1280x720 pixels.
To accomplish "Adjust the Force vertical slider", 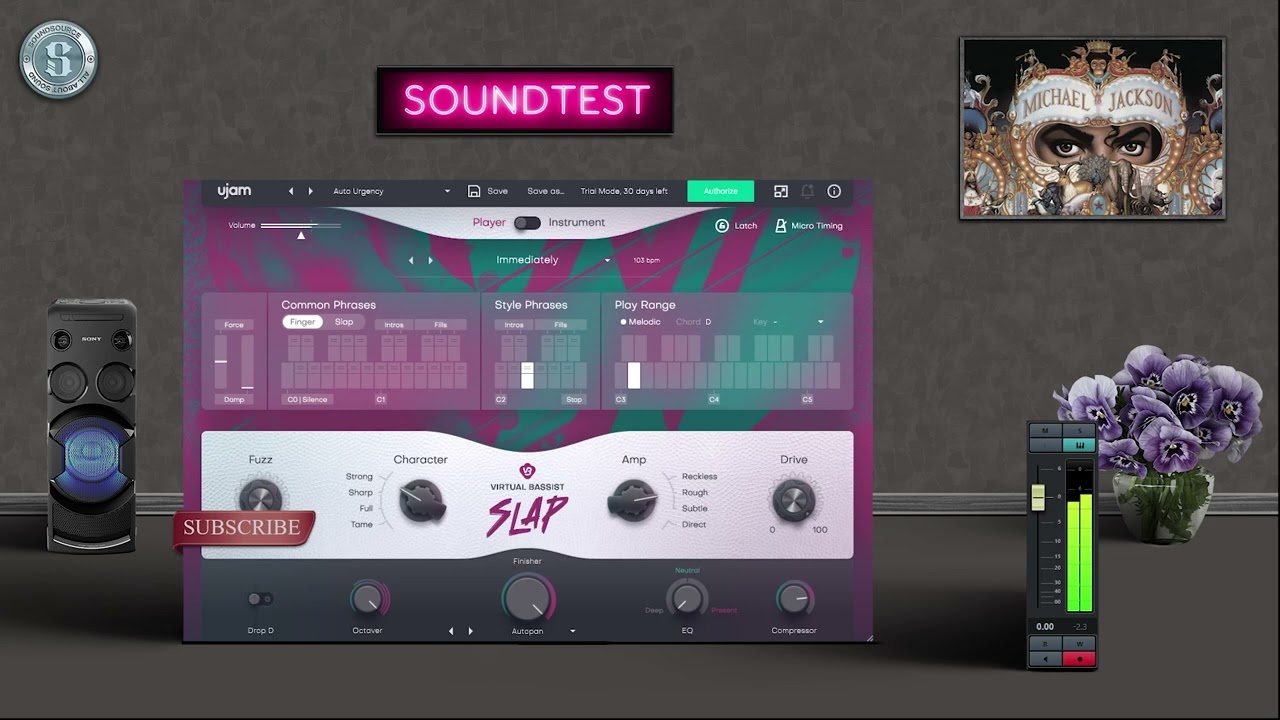I will click(x=221, y=362).
